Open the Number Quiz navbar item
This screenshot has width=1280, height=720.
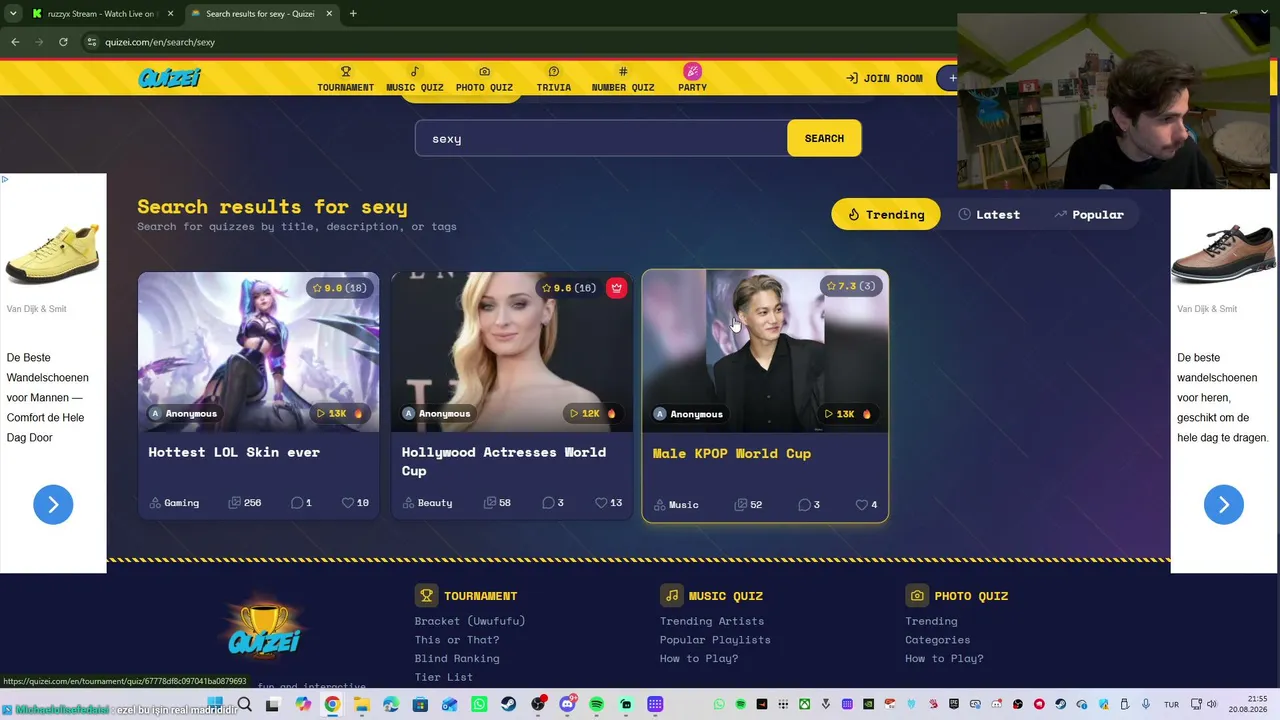tap(623, 78)
